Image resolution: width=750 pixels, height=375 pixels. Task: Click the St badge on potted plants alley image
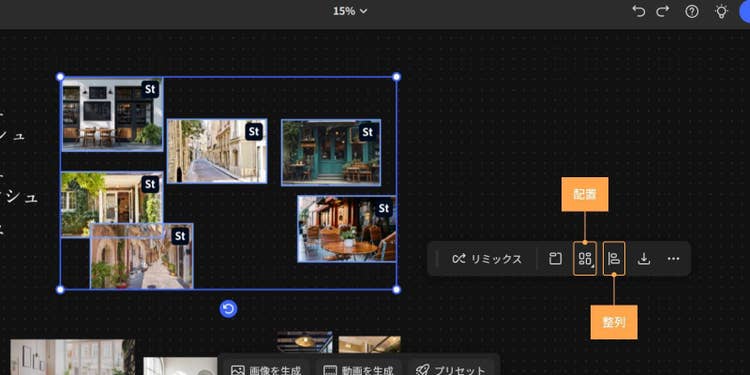[180, 236]
